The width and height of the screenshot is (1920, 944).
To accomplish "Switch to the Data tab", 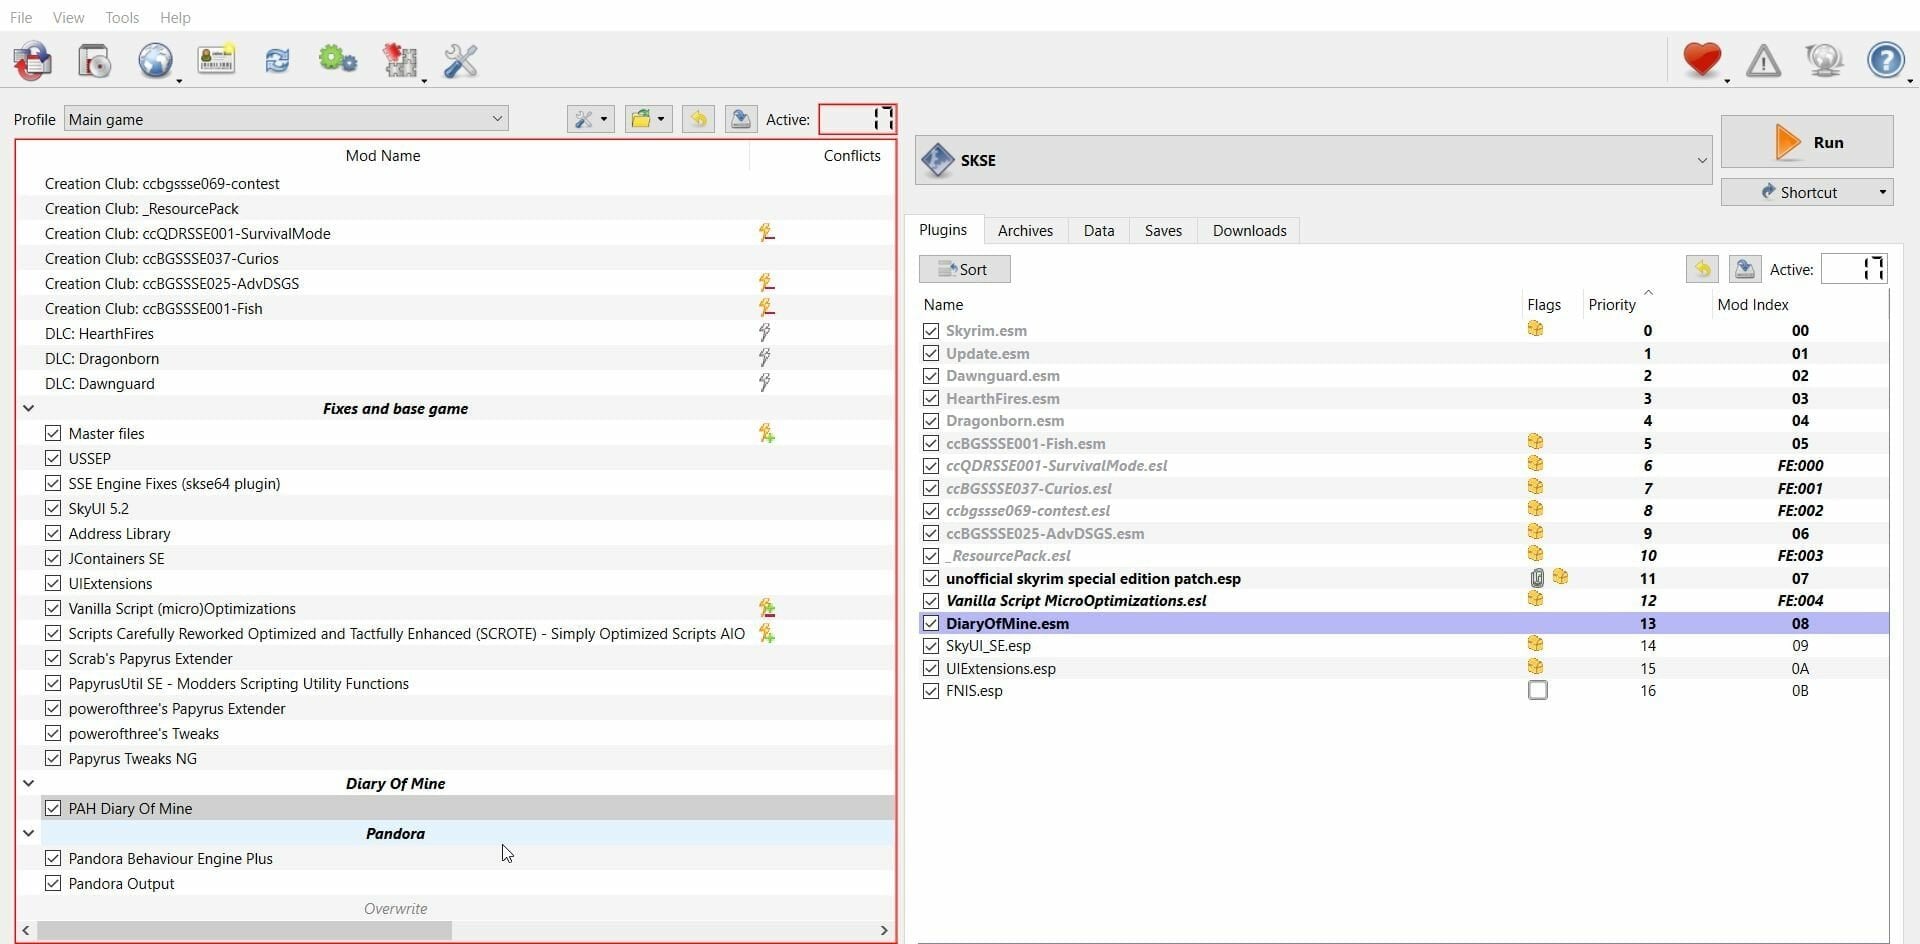I will pos(1098,230).
